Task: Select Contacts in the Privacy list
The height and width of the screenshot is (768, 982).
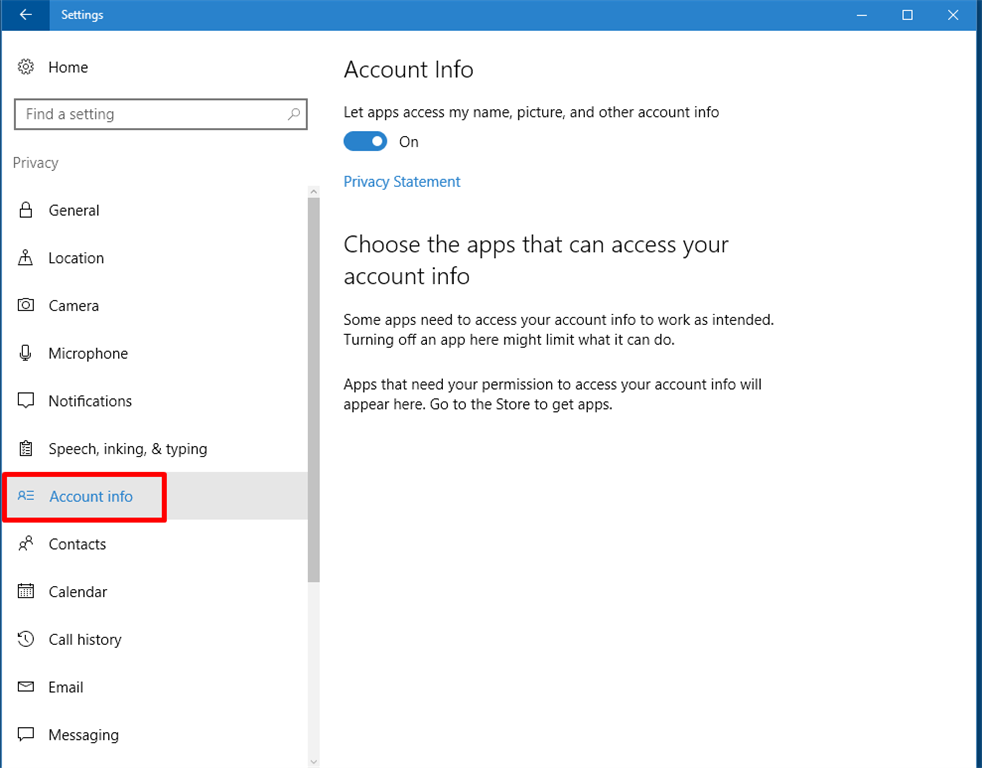Action: (x=77, y=544)
